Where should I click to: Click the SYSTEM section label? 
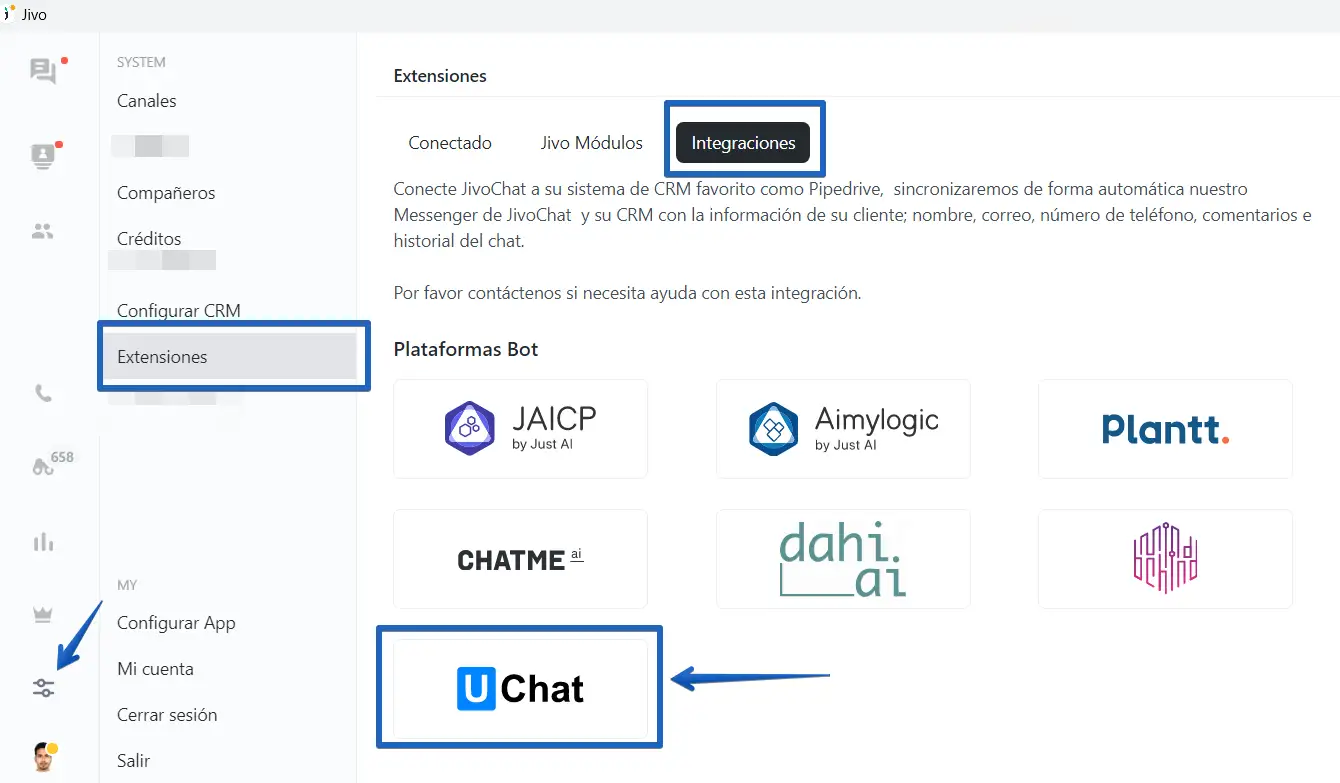[141, 62]
